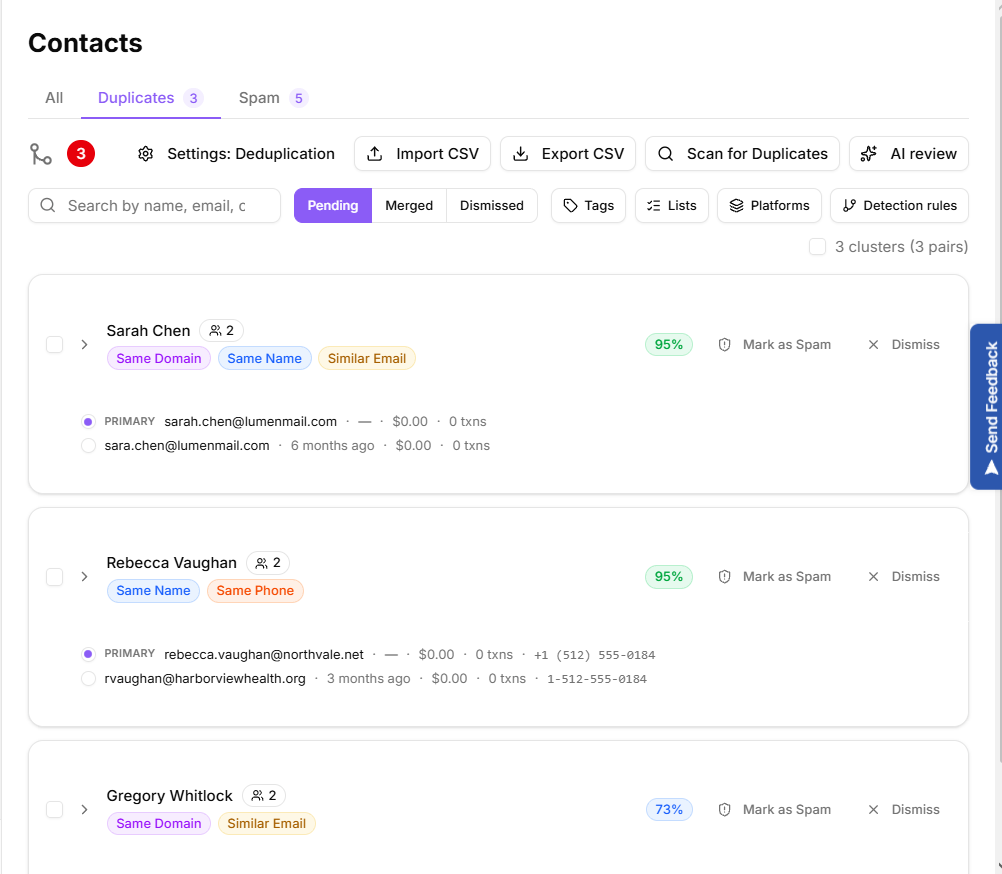
Task: Click the Same Phone tag on Rebecca Vaughan
Action: (x=256, y=591)
